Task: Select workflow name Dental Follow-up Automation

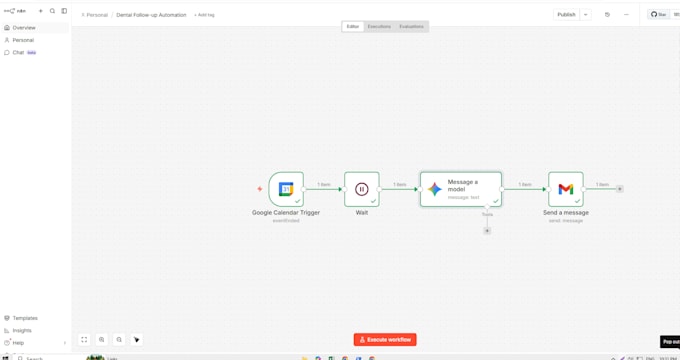Action: [151, 15]
